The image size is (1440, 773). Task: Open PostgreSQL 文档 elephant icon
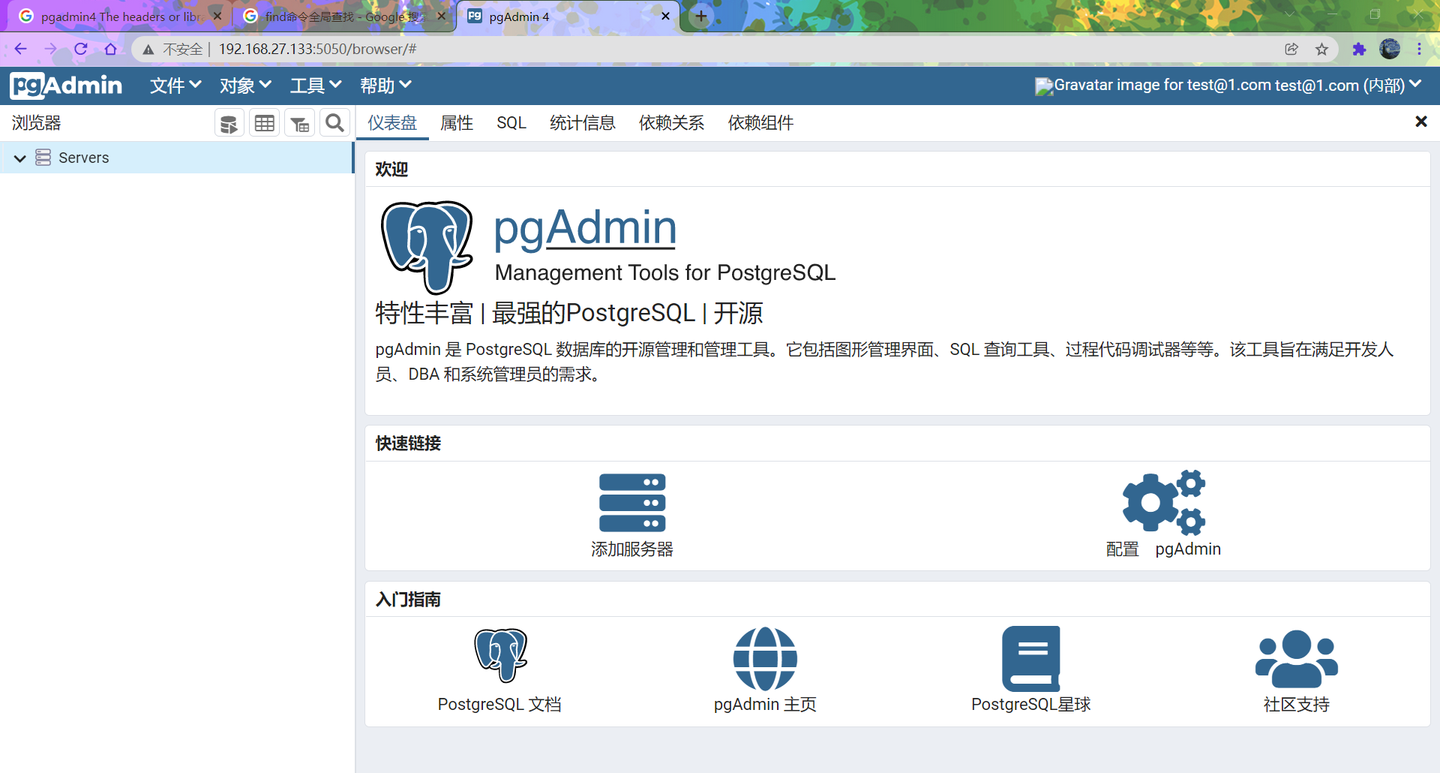500,656
